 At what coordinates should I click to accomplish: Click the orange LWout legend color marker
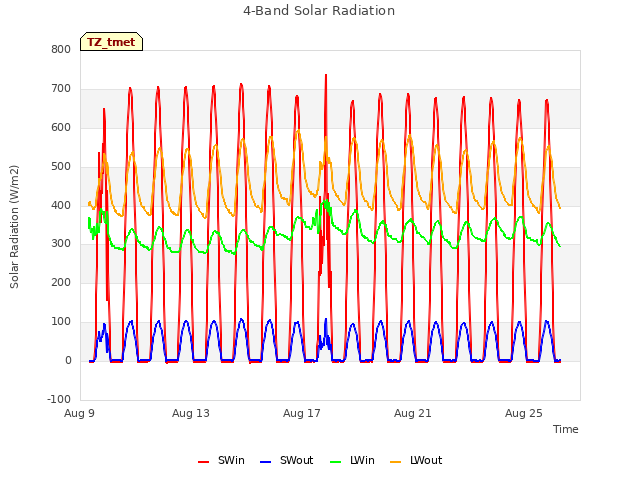click(x=396, y=462)
